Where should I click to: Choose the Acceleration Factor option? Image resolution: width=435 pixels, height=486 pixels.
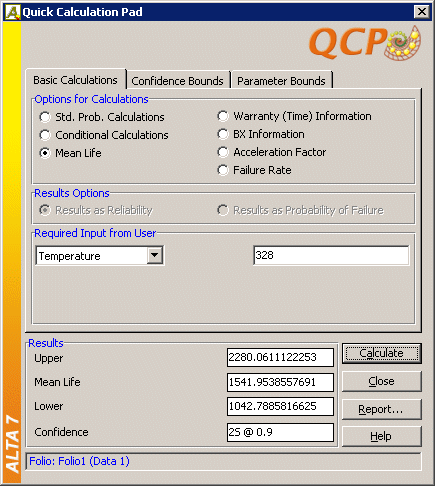[223, 152]
